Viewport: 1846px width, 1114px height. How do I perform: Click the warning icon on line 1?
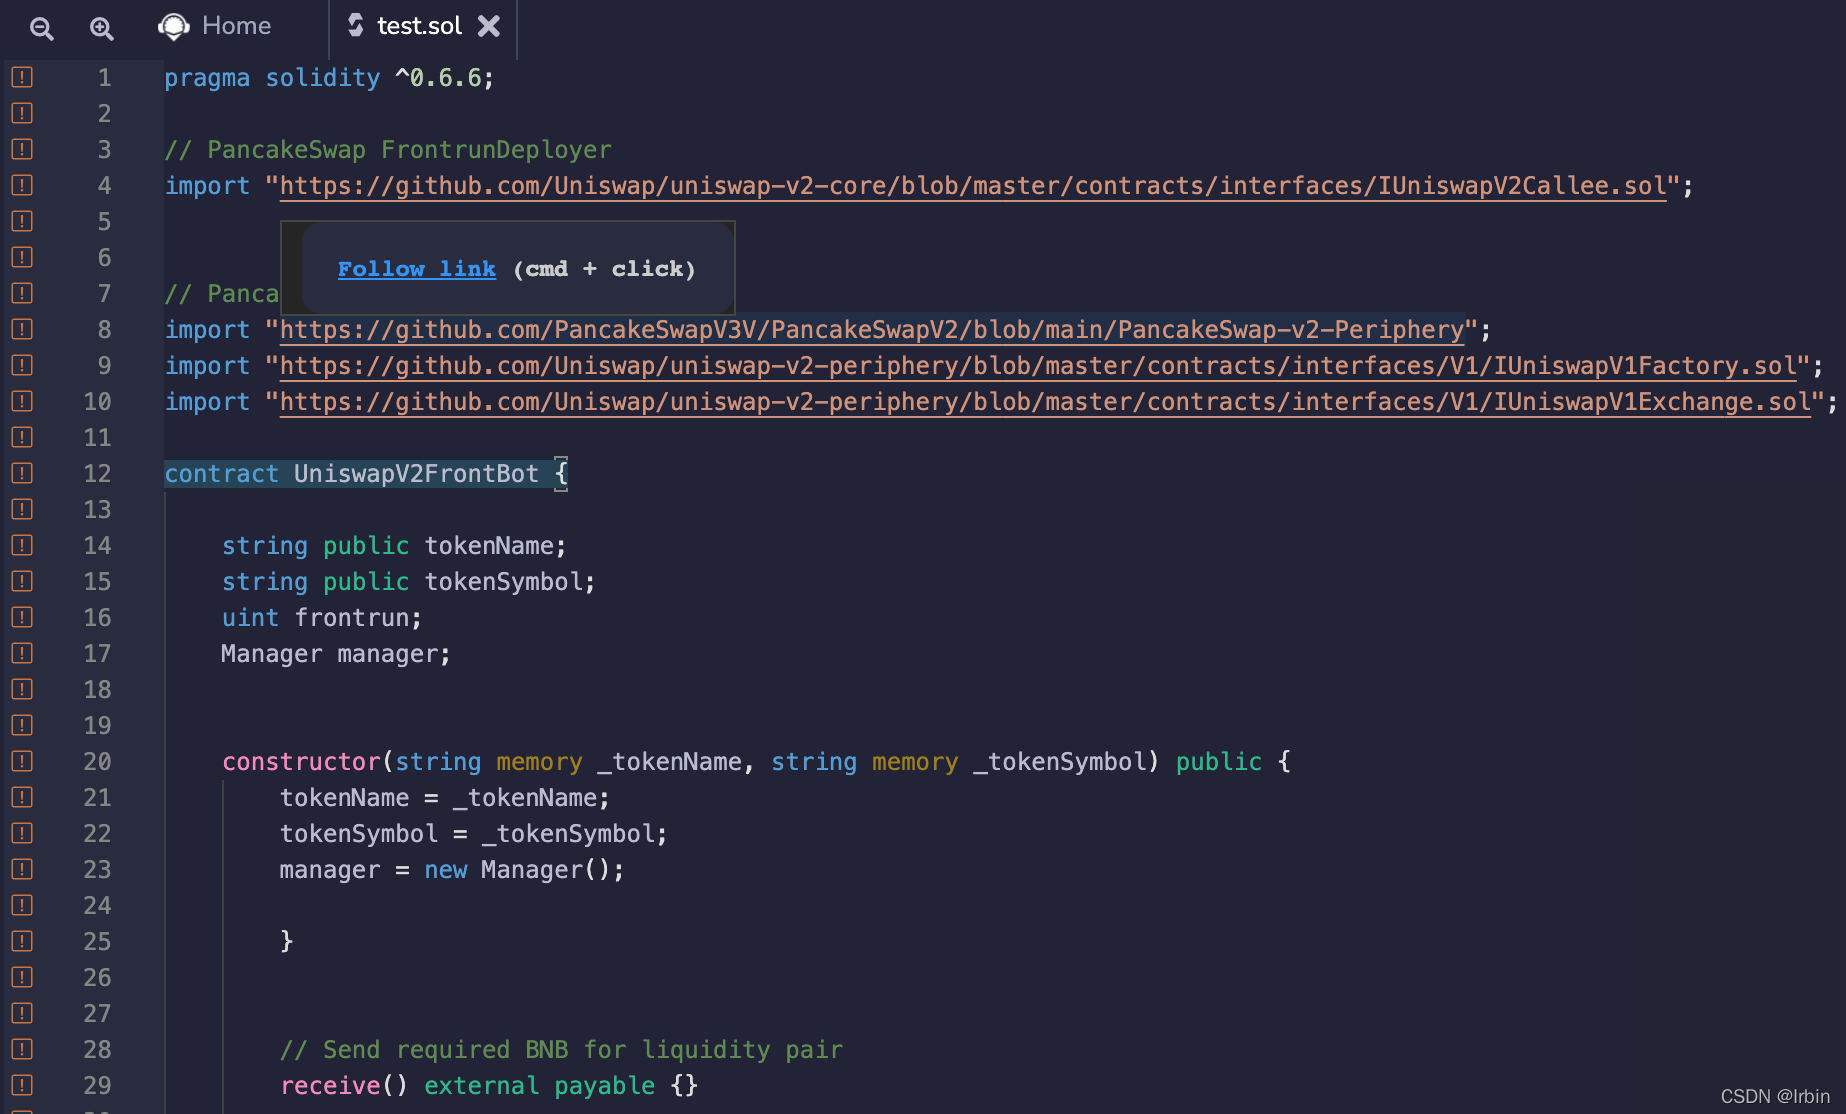coord(22,77)
